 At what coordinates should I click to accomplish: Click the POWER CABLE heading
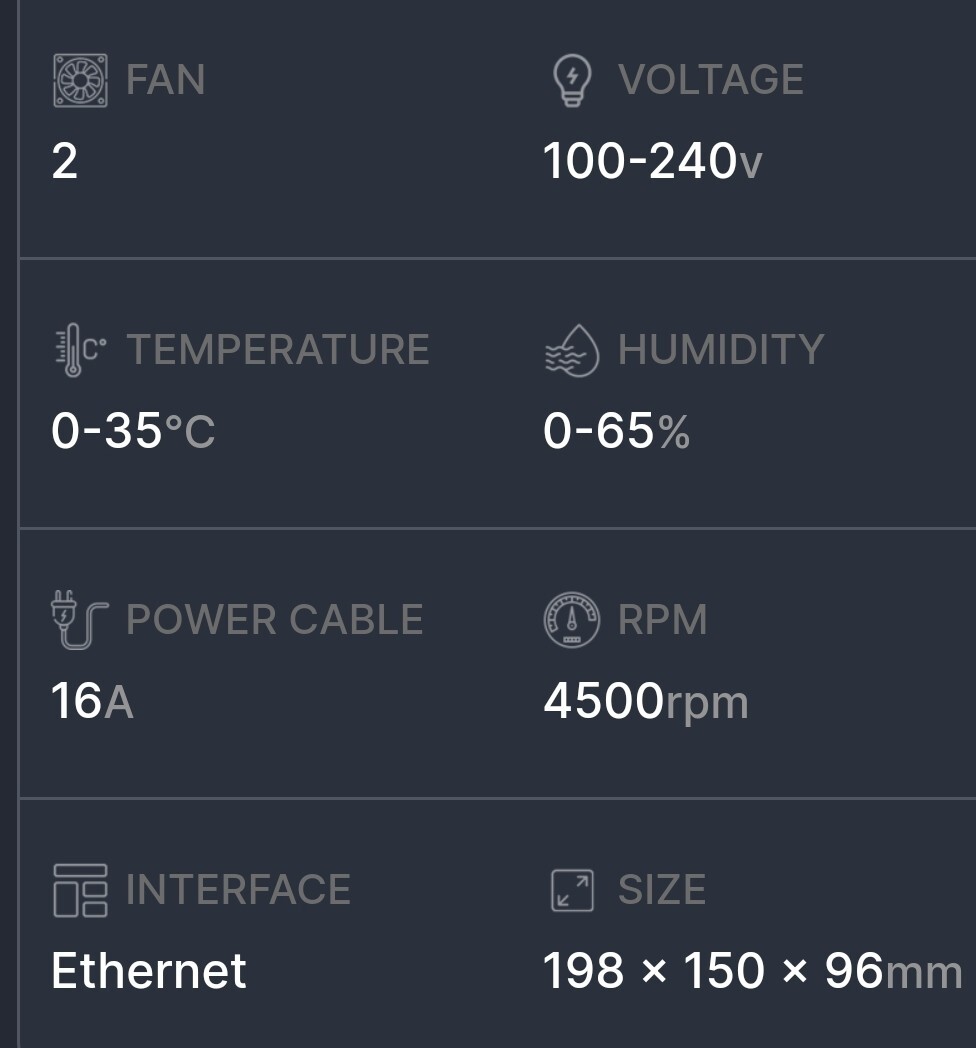coord(275,620)
